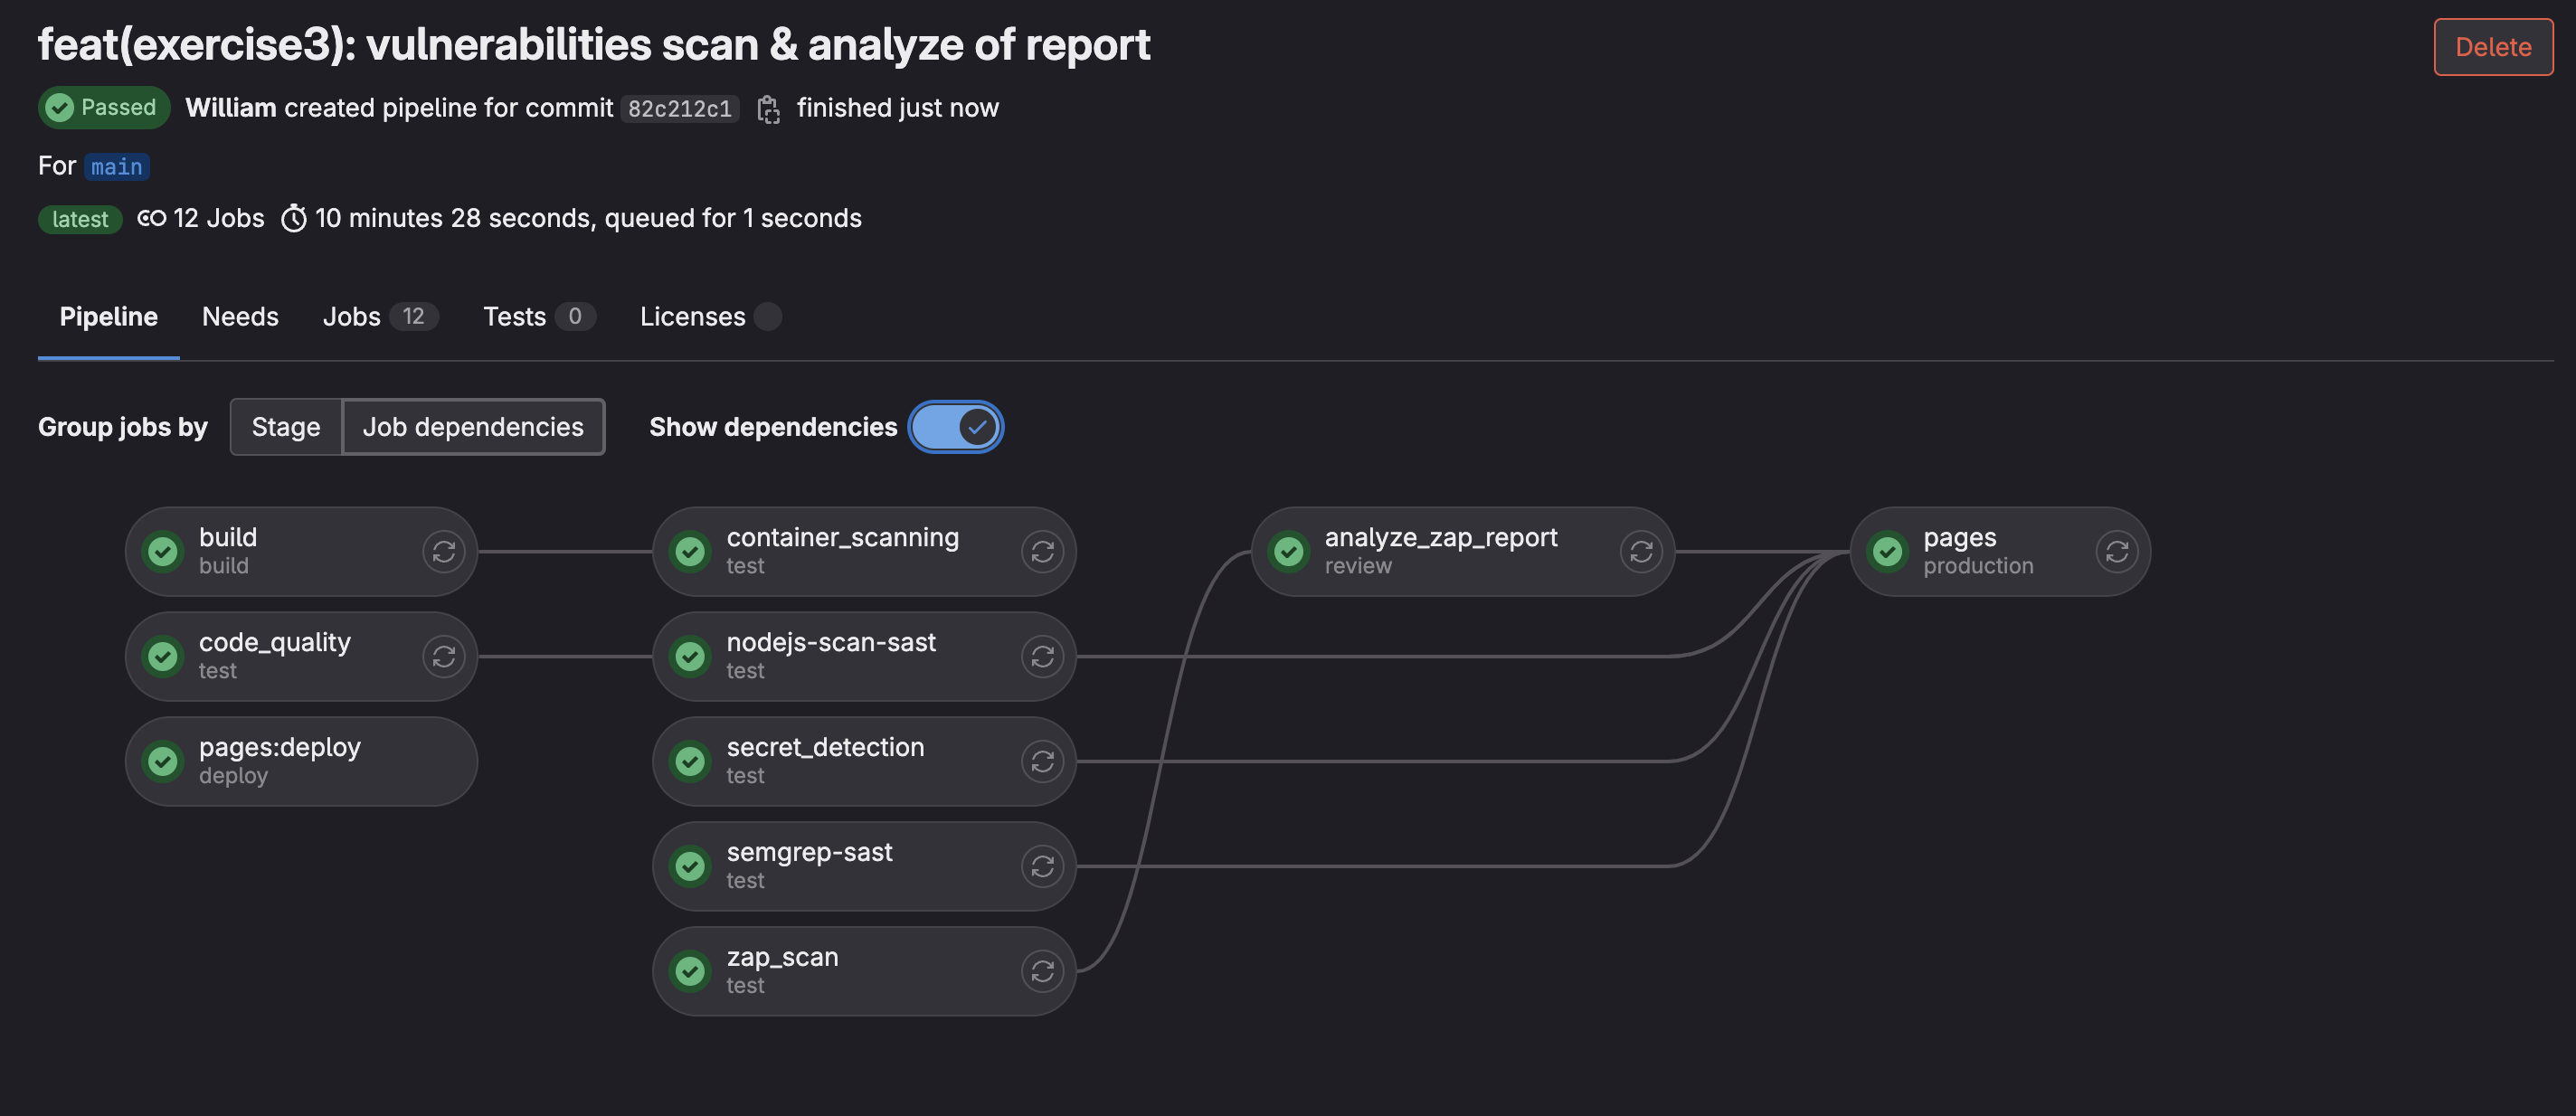Open the Licenses tab

(710, 317)
